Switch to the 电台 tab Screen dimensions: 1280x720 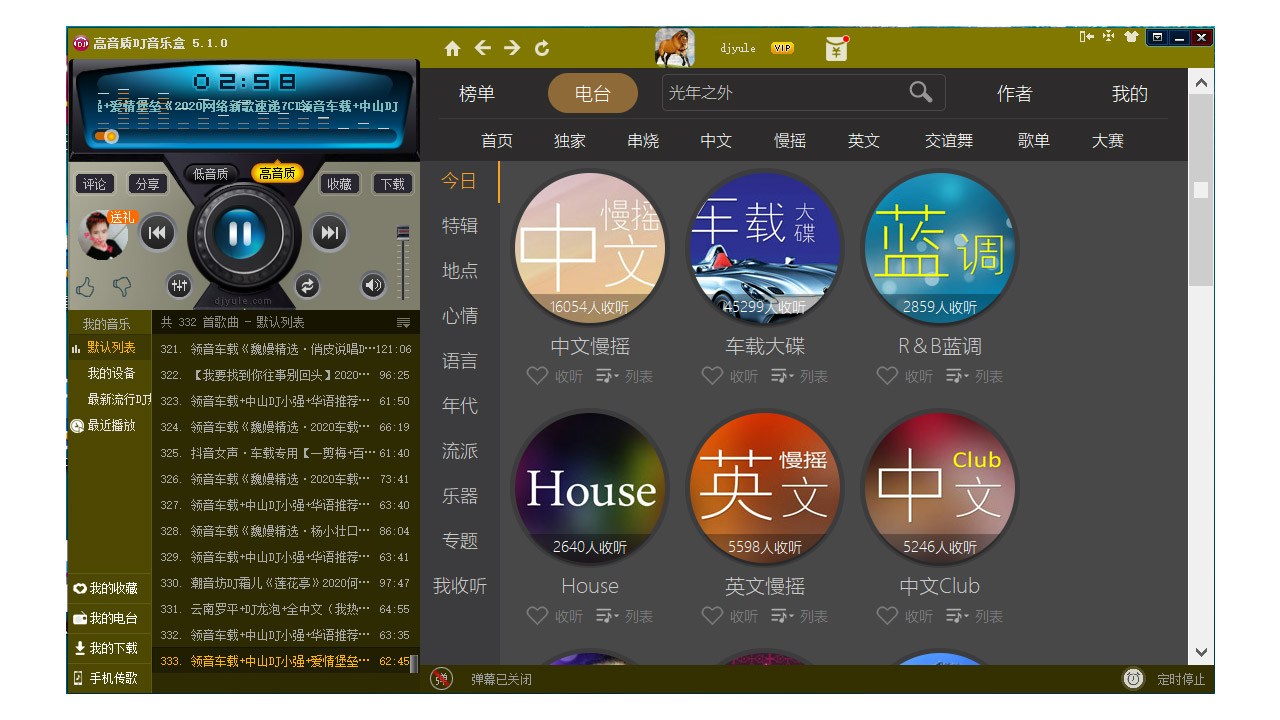click(593, 93)
